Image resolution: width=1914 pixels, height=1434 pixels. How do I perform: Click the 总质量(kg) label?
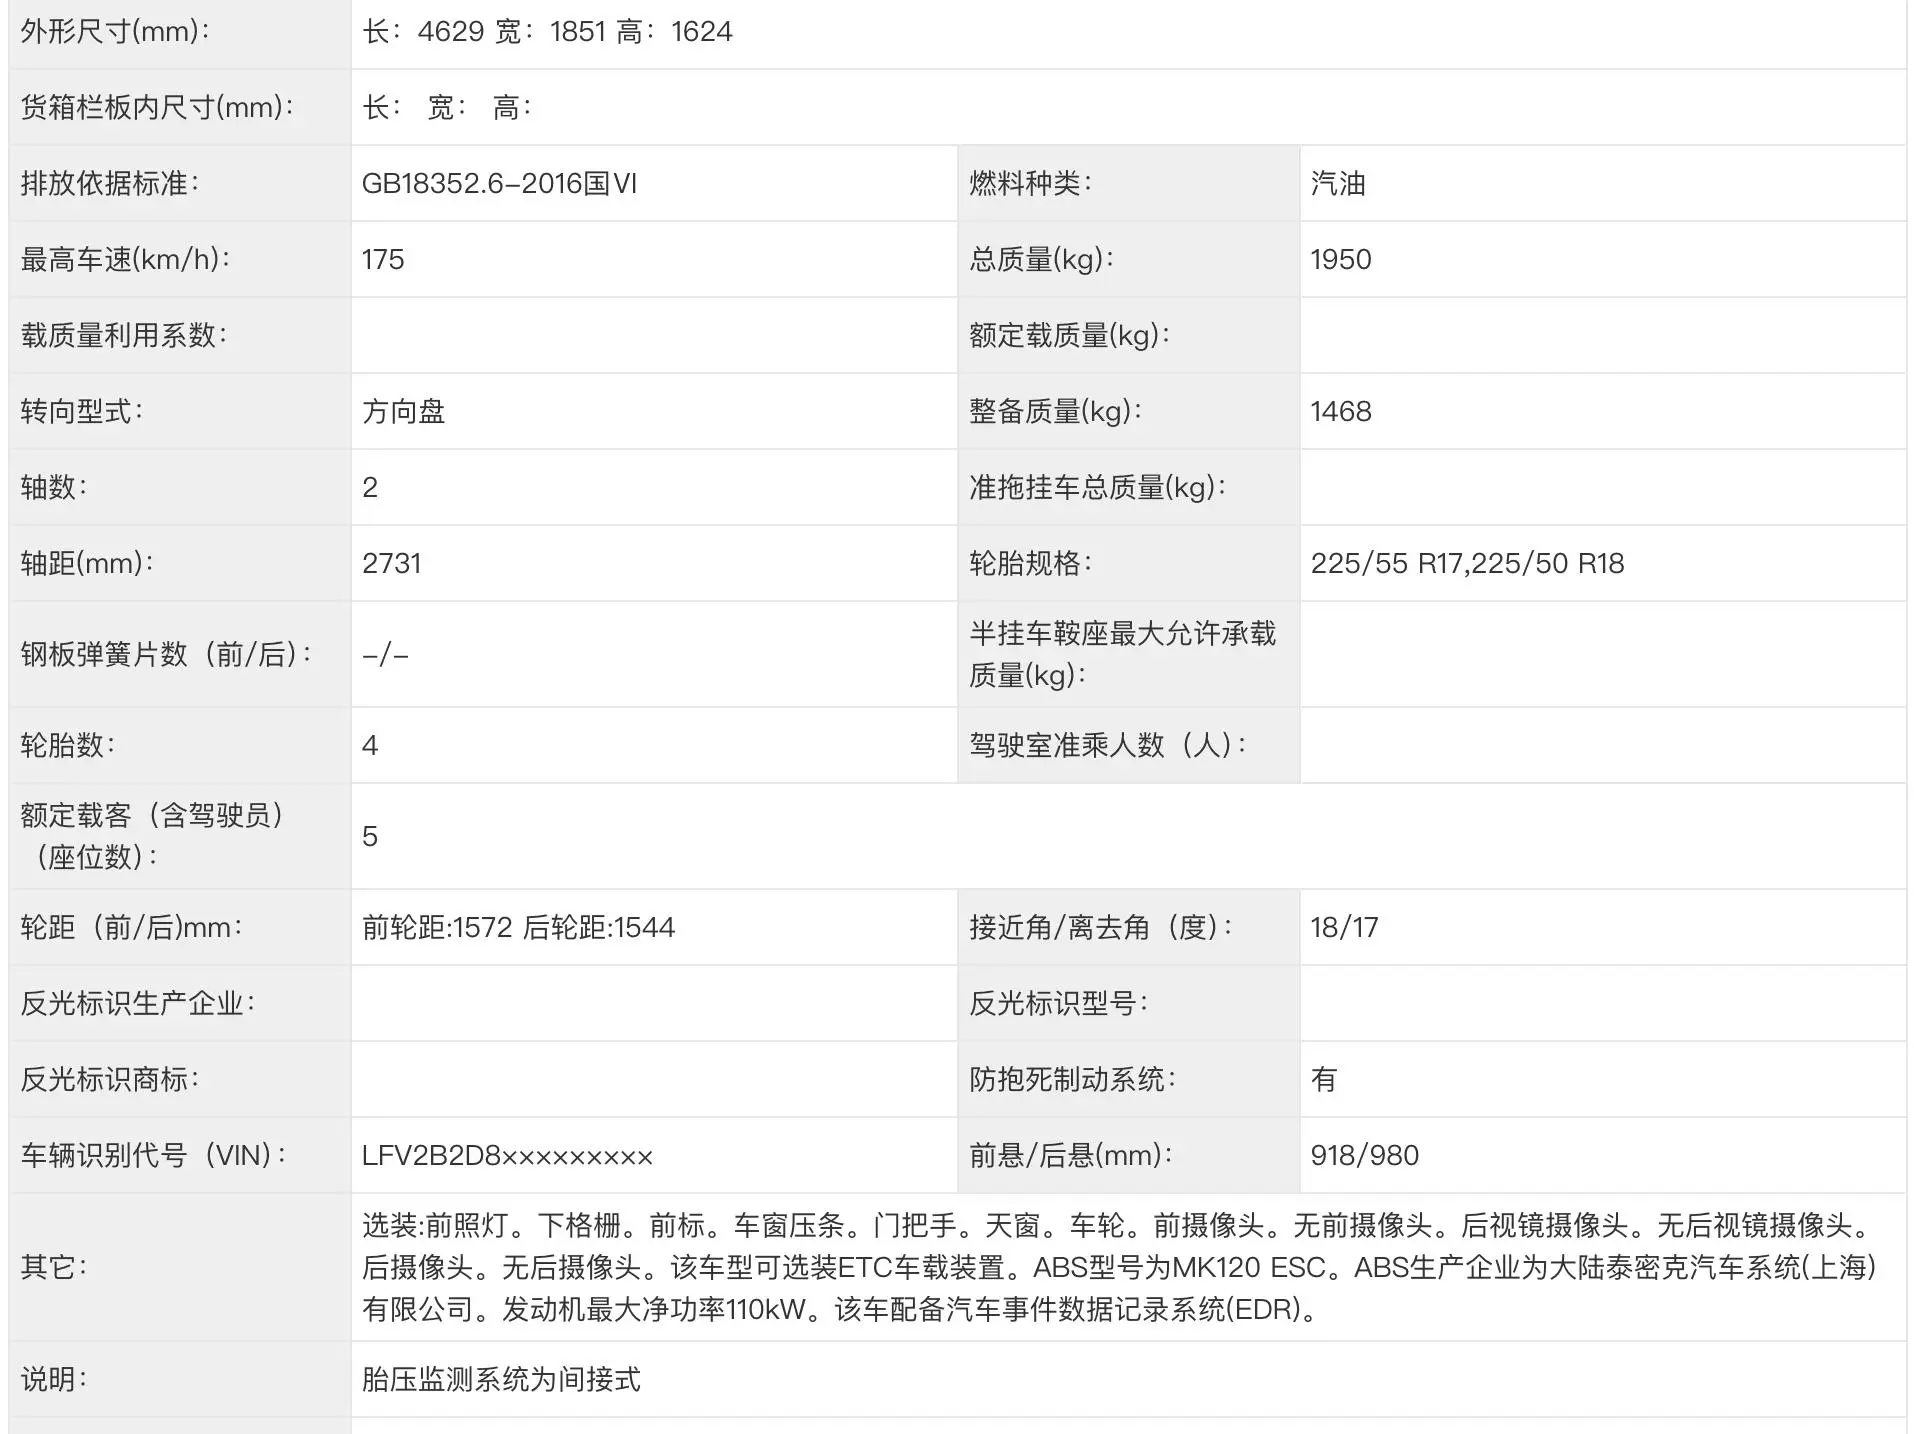[1041, 260]
